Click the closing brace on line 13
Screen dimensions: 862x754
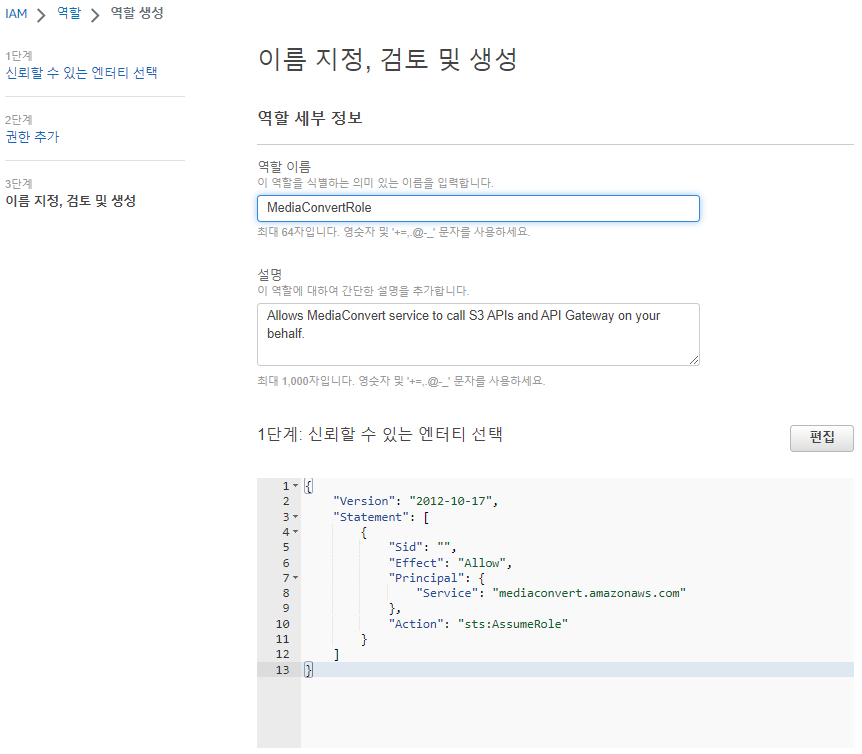click(308, 670)
